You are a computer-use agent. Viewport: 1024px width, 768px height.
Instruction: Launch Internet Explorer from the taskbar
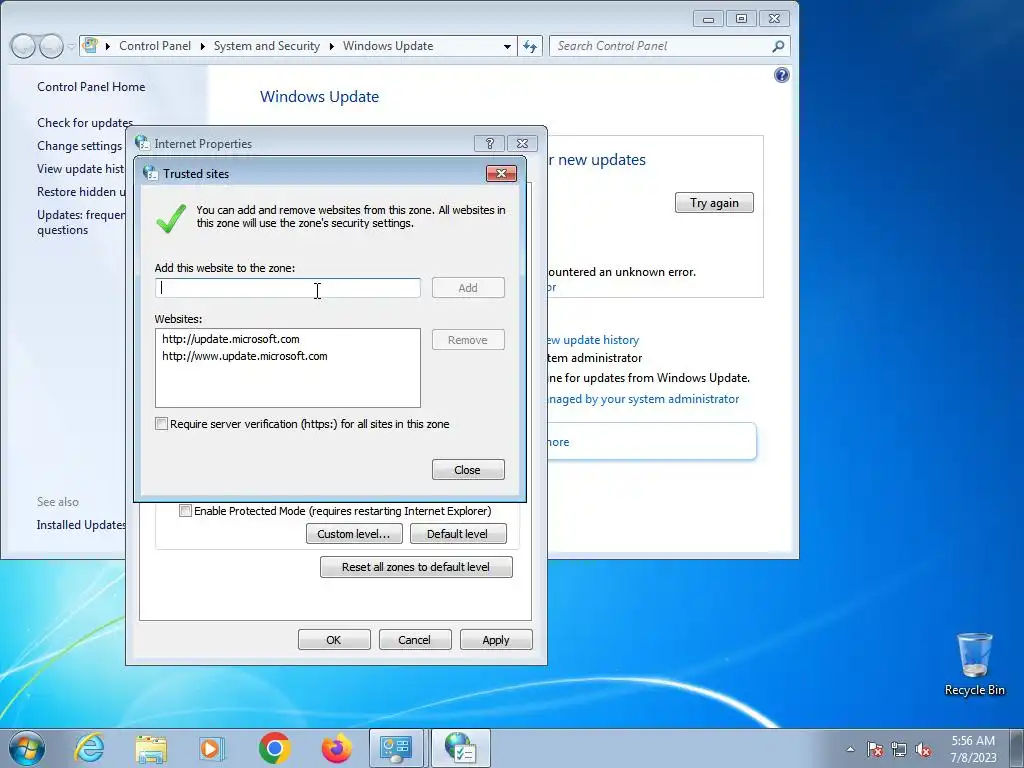click(89, 748)
